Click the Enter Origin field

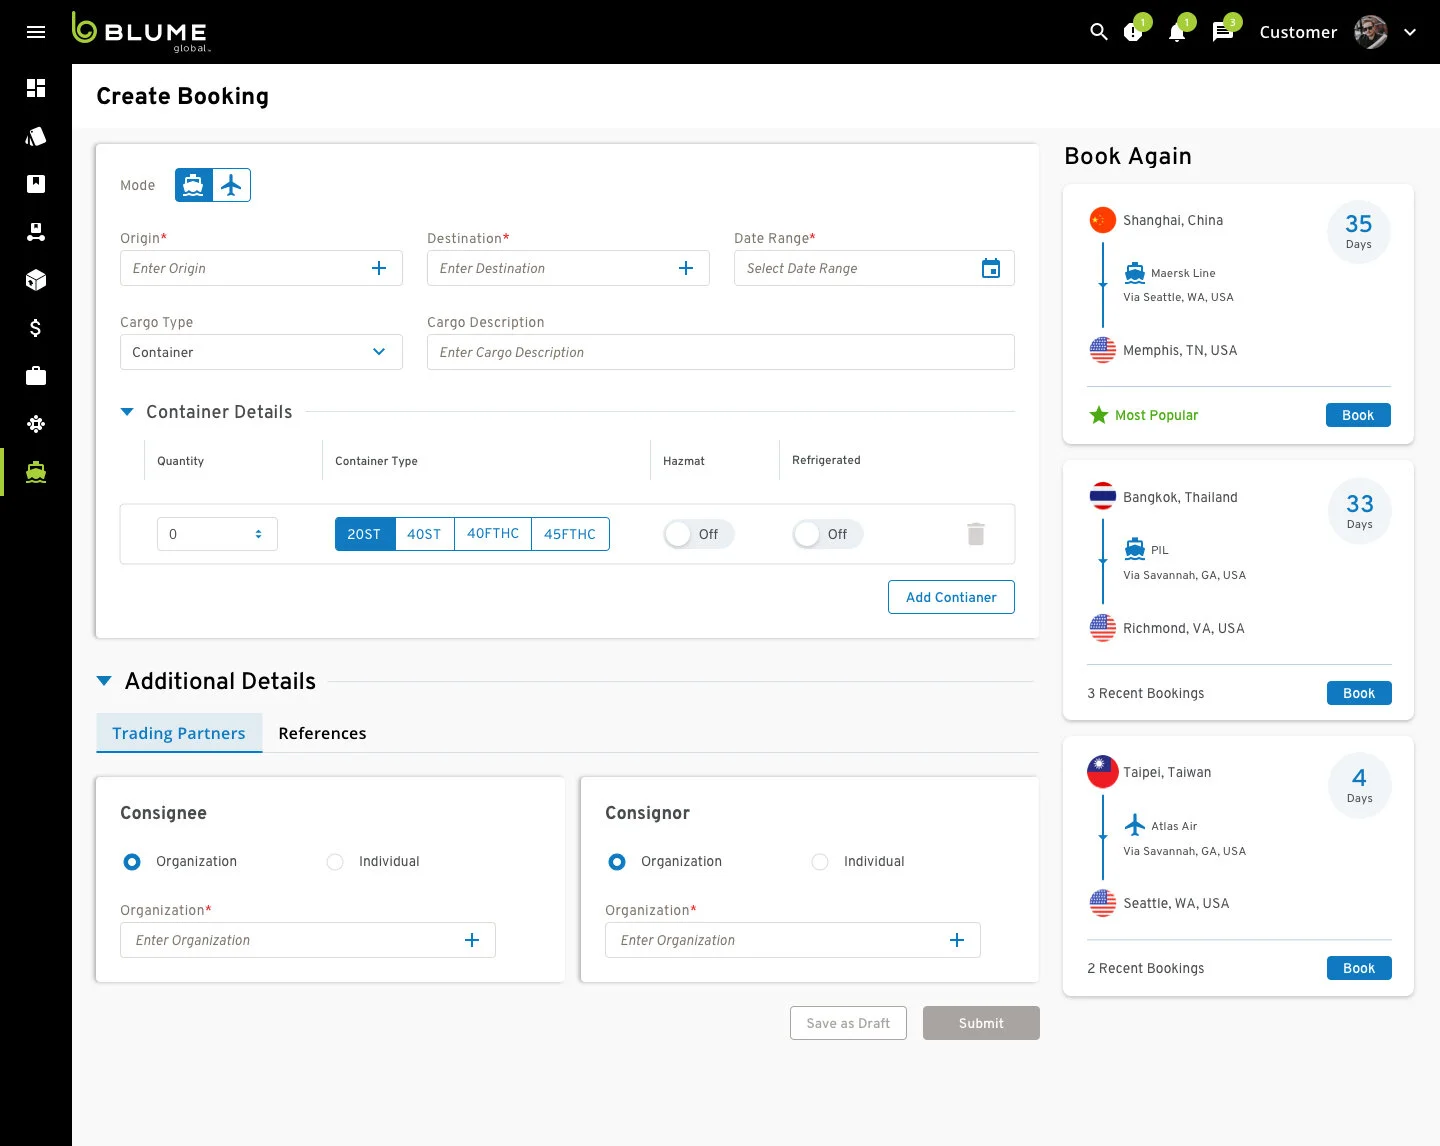261,268
